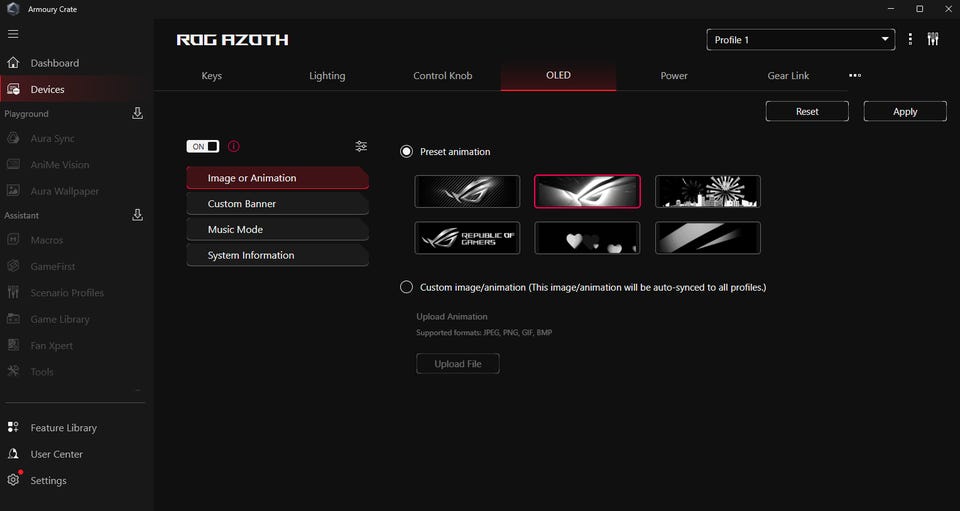
Task: Click red info icon beside ON switch
Action: pyautogui.click(x=234, y=146)
